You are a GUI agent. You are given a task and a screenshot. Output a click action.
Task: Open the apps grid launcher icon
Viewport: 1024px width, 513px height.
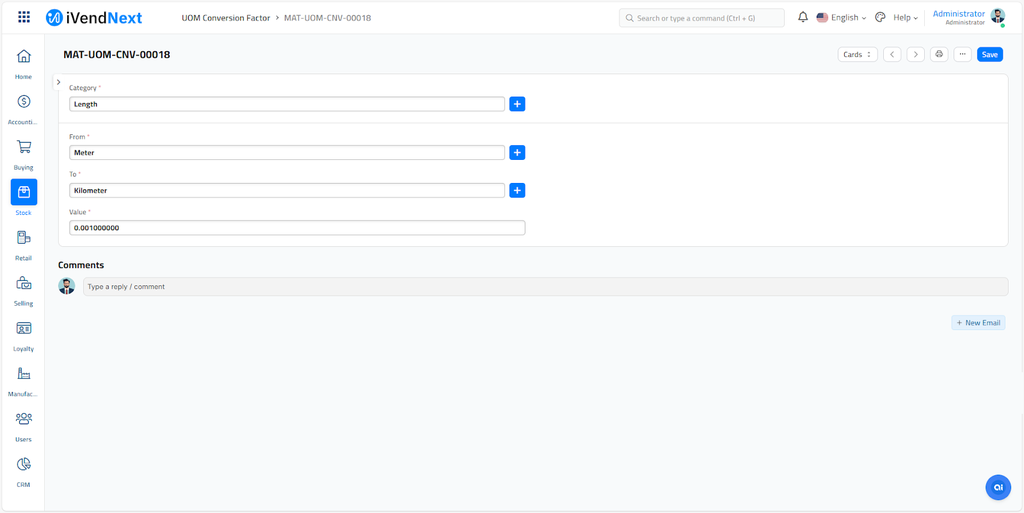[24, 17]
